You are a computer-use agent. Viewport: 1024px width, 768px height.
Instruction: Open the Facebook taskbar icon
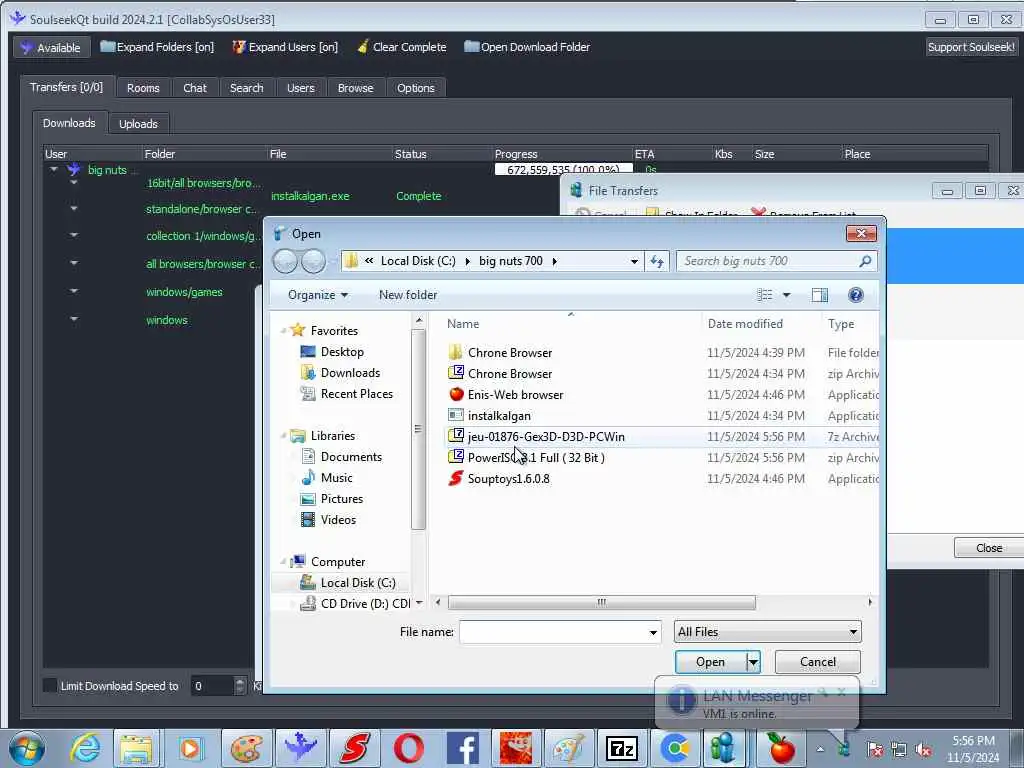463,748
